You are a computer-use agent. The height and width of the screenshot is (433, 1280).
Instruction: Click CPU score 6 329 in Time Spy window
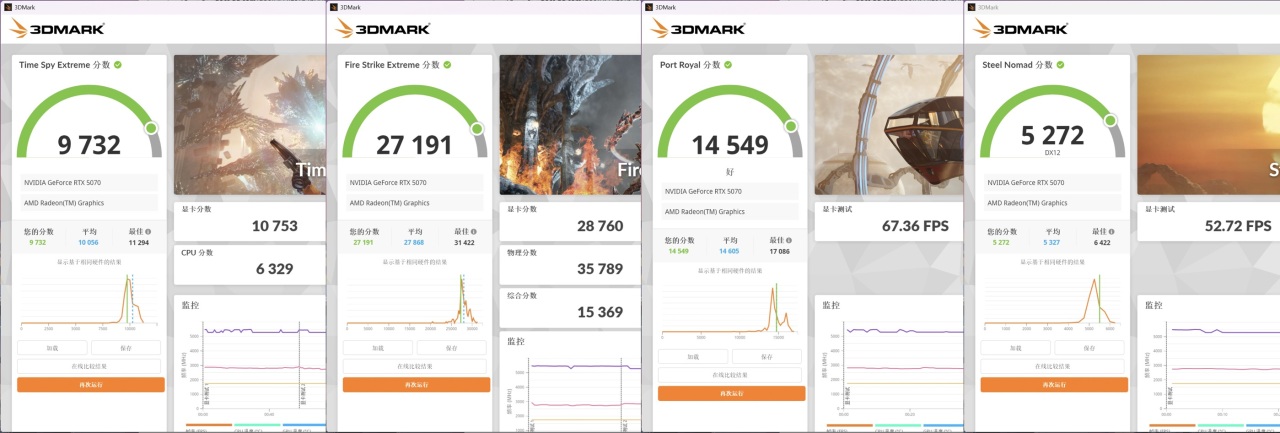pos(276,269)
